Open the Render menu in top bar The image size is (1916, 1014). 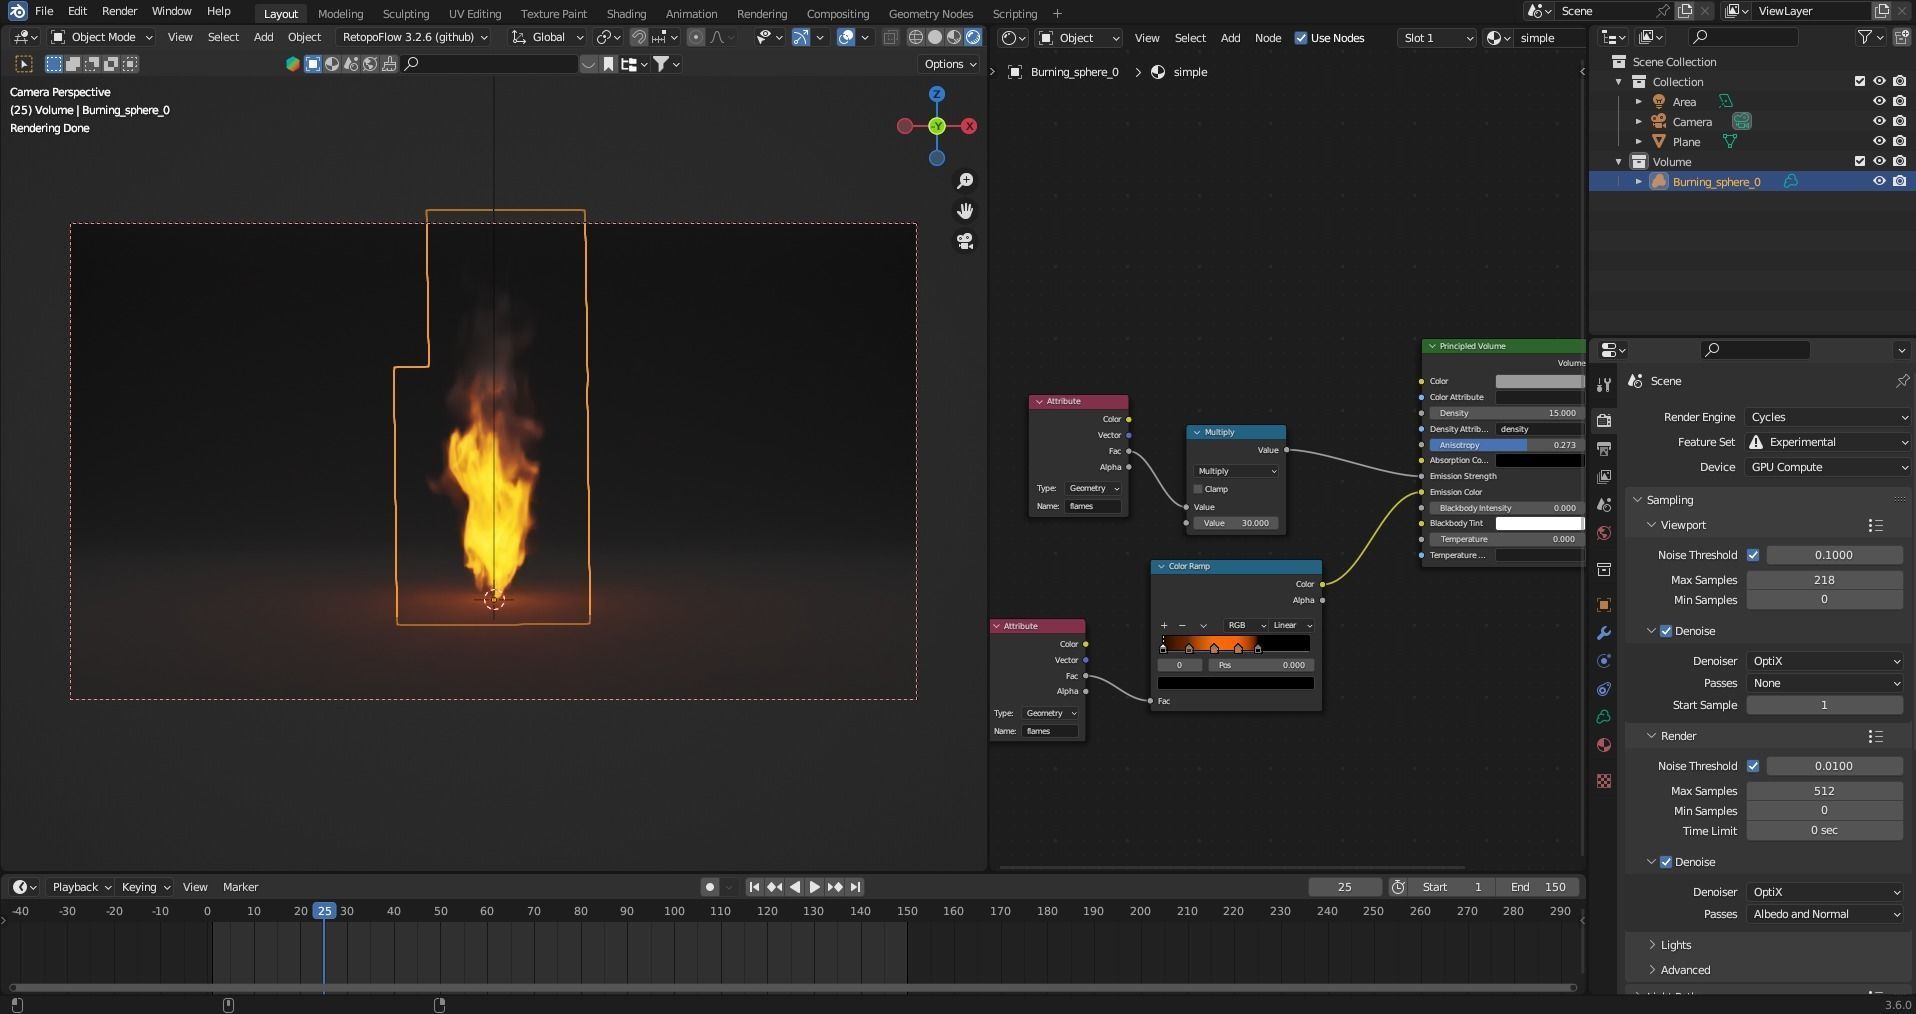click(119, 11)
